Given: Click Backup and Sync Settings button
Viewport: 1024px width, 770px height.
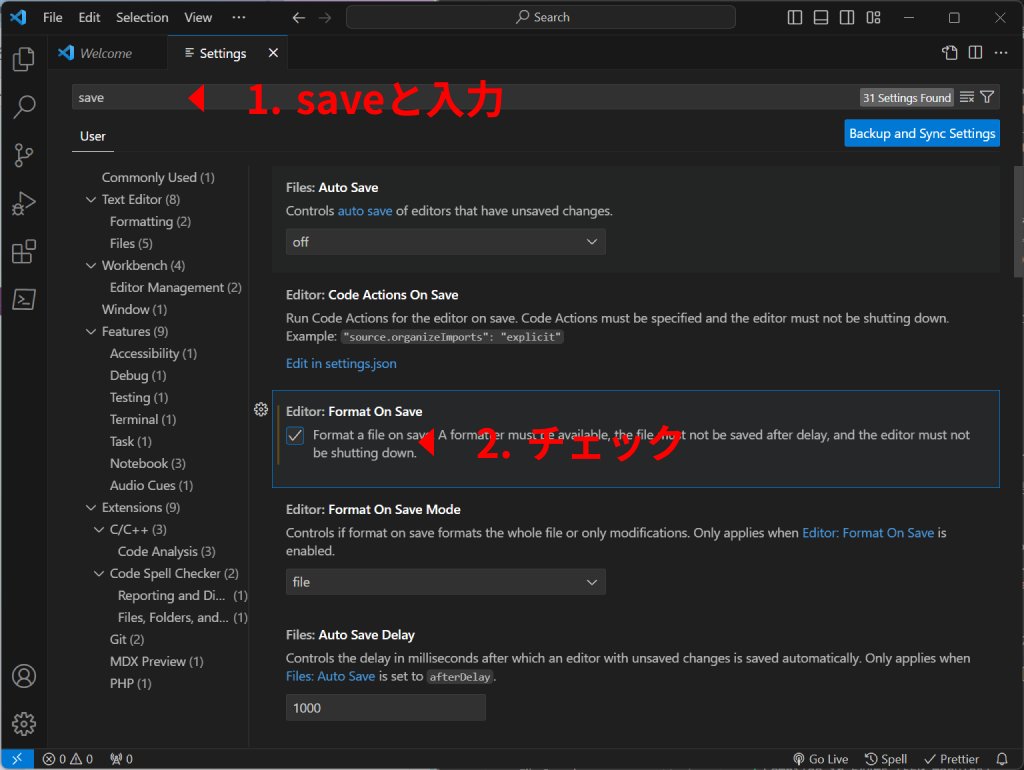Looking at the screenshot, I should pos(921,133).
